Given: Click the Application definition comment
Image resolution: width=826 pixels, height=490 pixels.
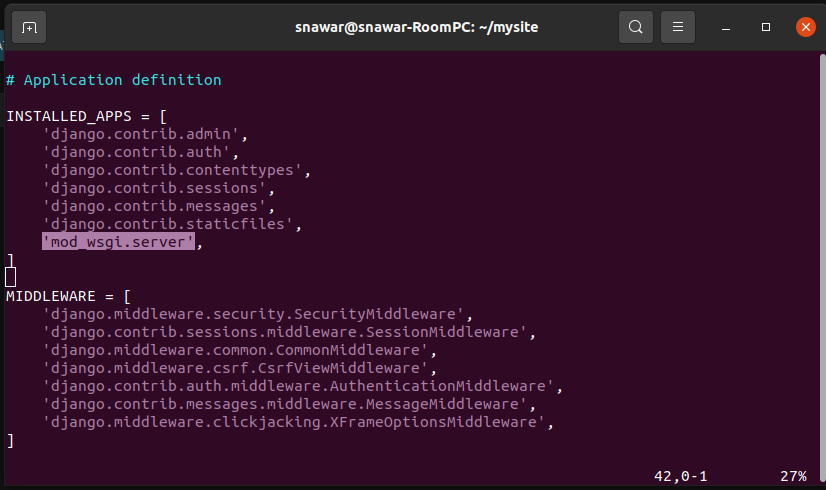Looking at the screenshot, I should [114, 80].
